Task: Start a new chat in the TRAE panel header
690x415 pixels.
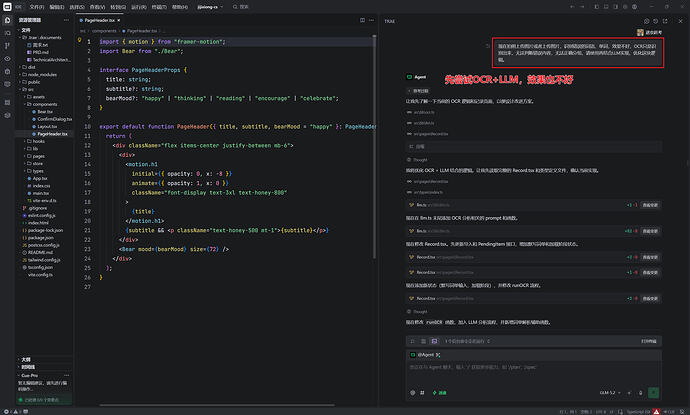Action: (x=646, y=21)
